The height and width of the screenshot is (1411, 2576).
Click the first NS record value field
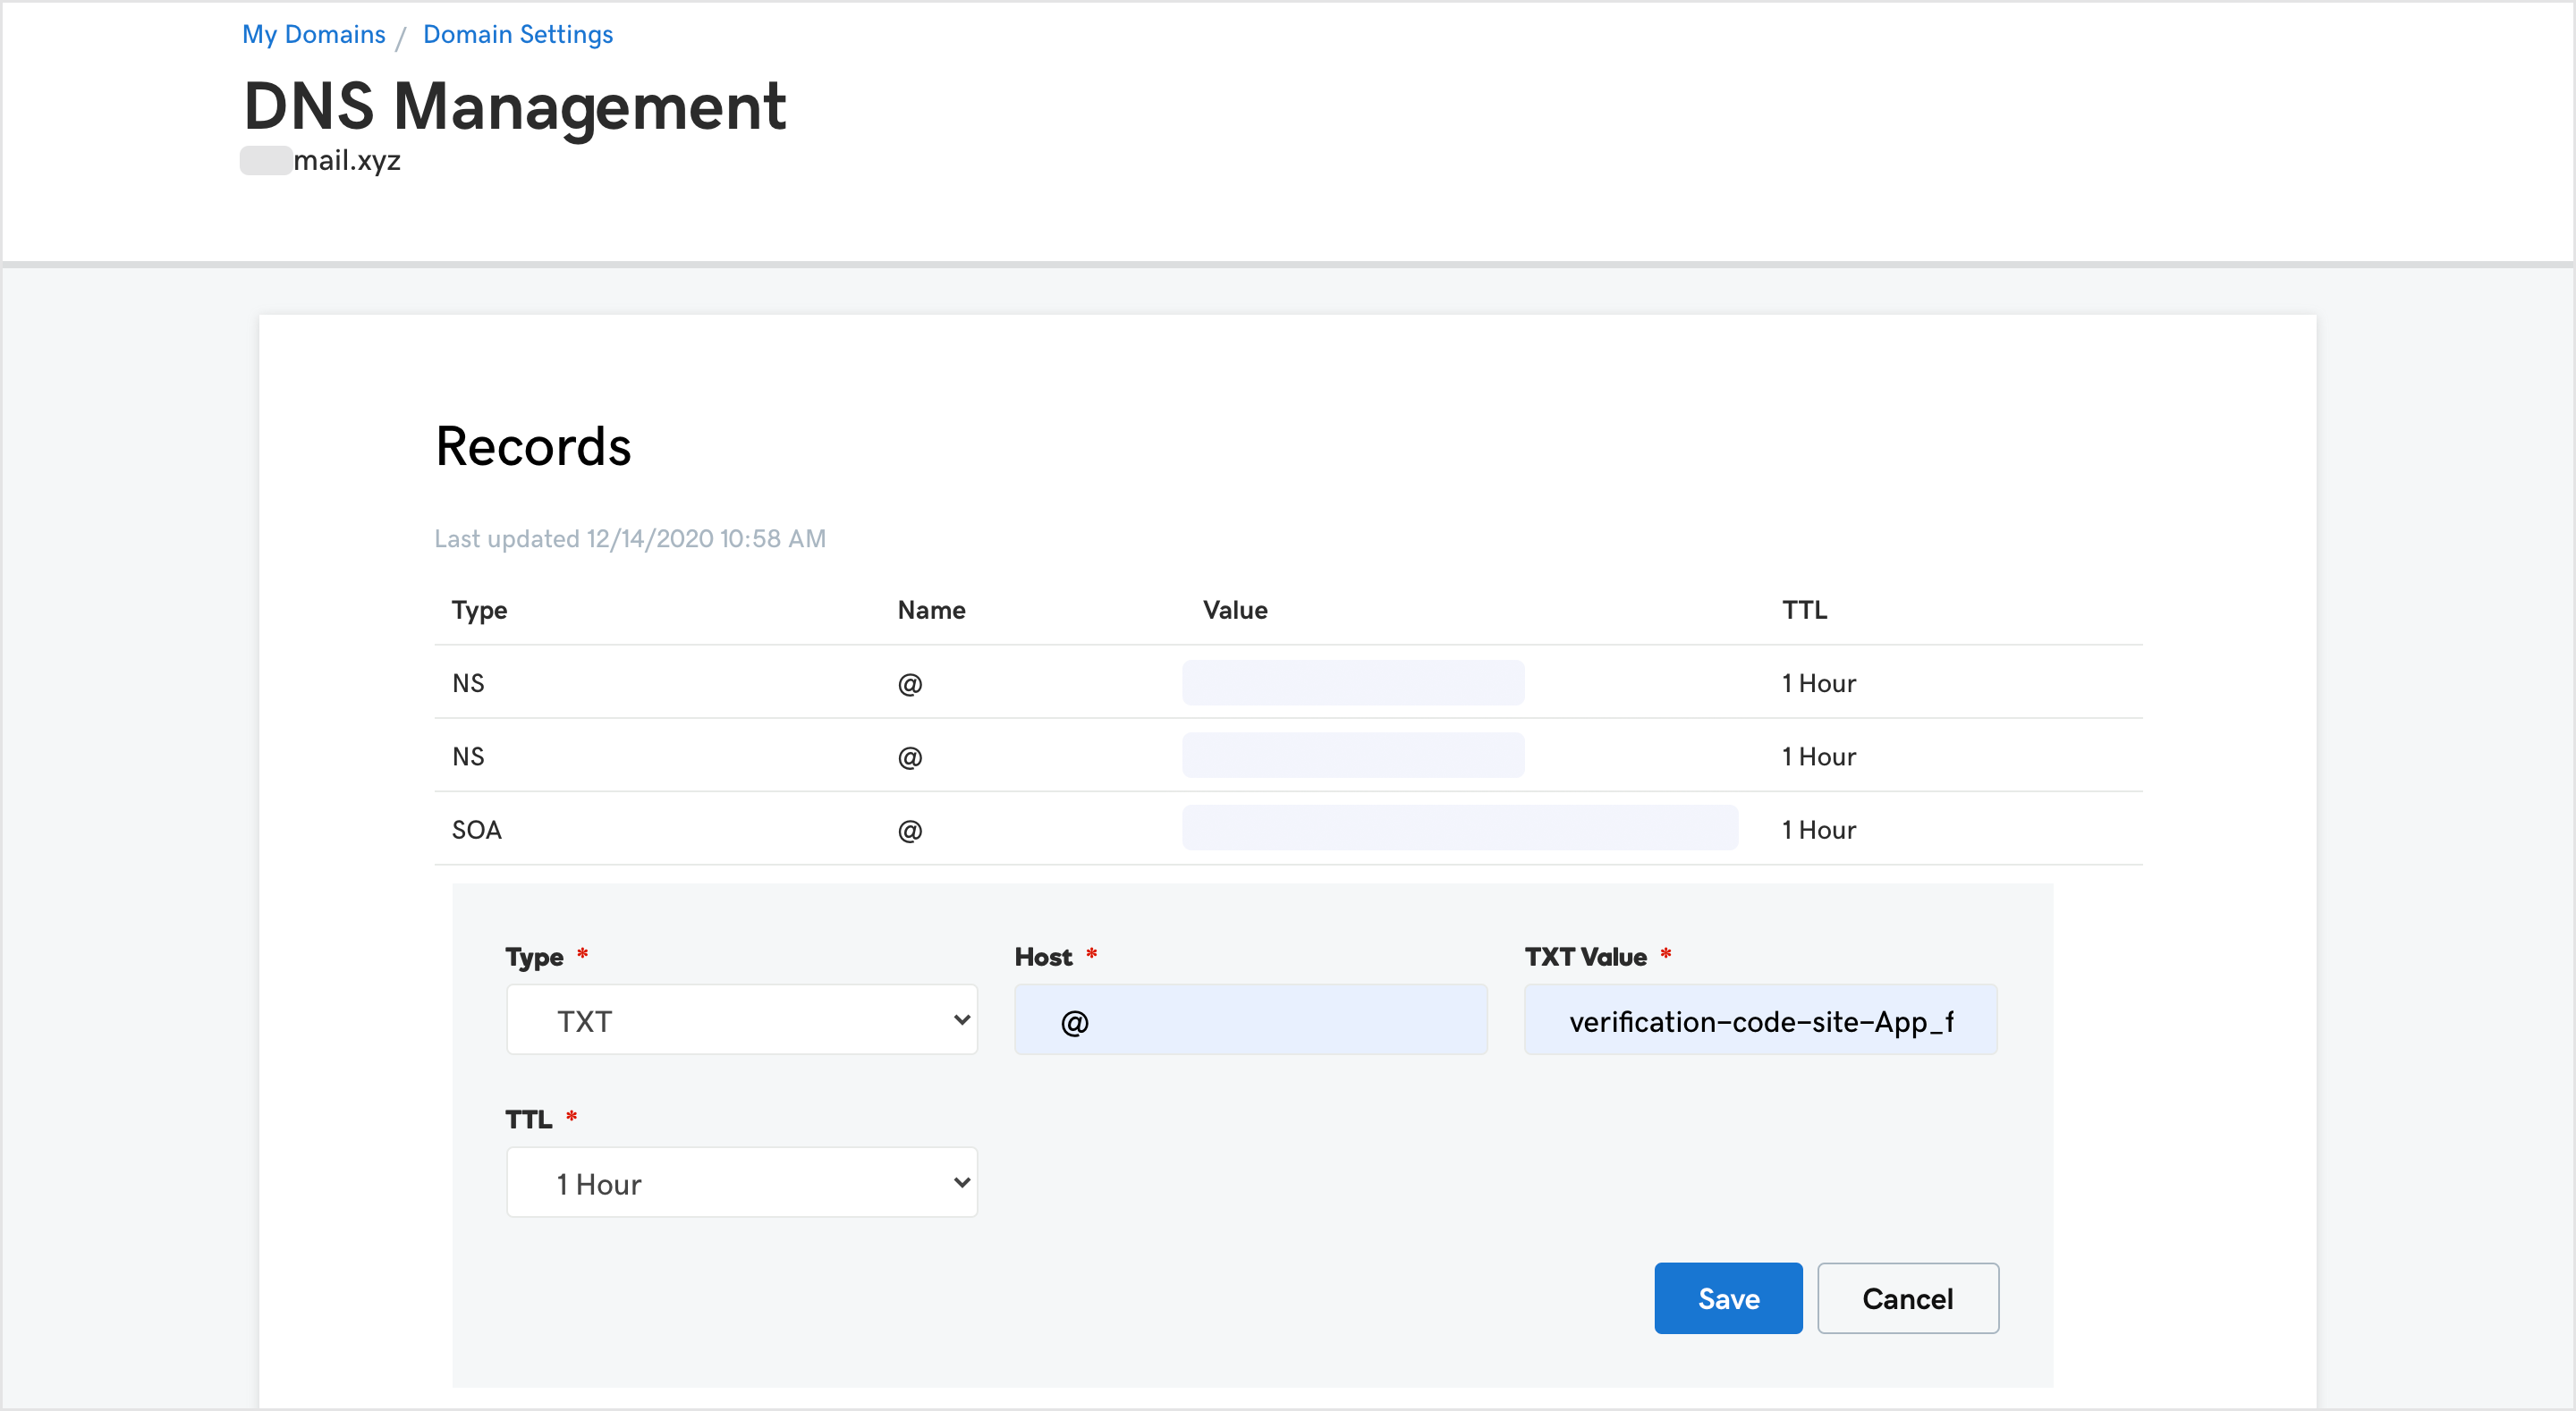[1353, 683]
